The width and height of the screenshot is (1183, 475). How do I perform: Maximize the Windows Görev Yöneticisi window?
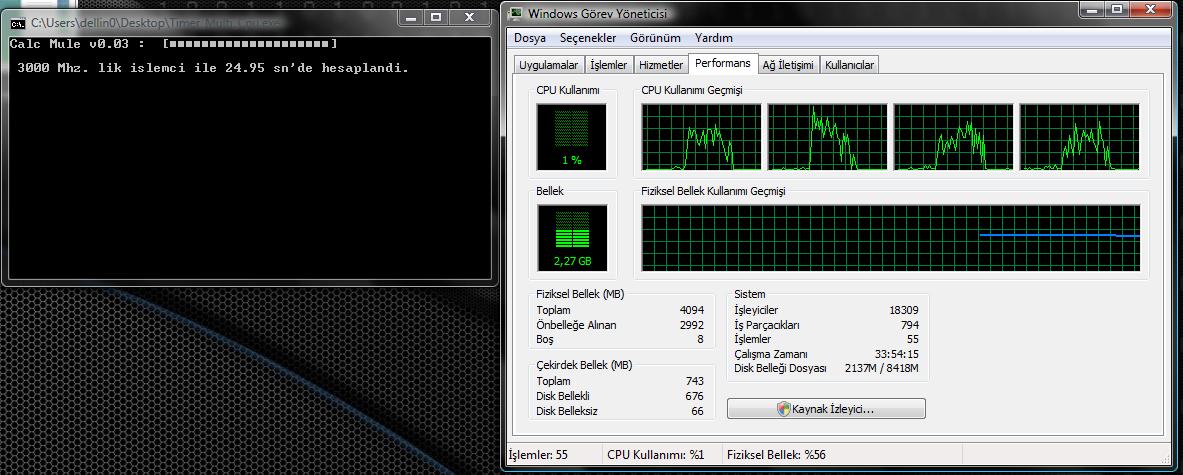tap(1117, 10)
